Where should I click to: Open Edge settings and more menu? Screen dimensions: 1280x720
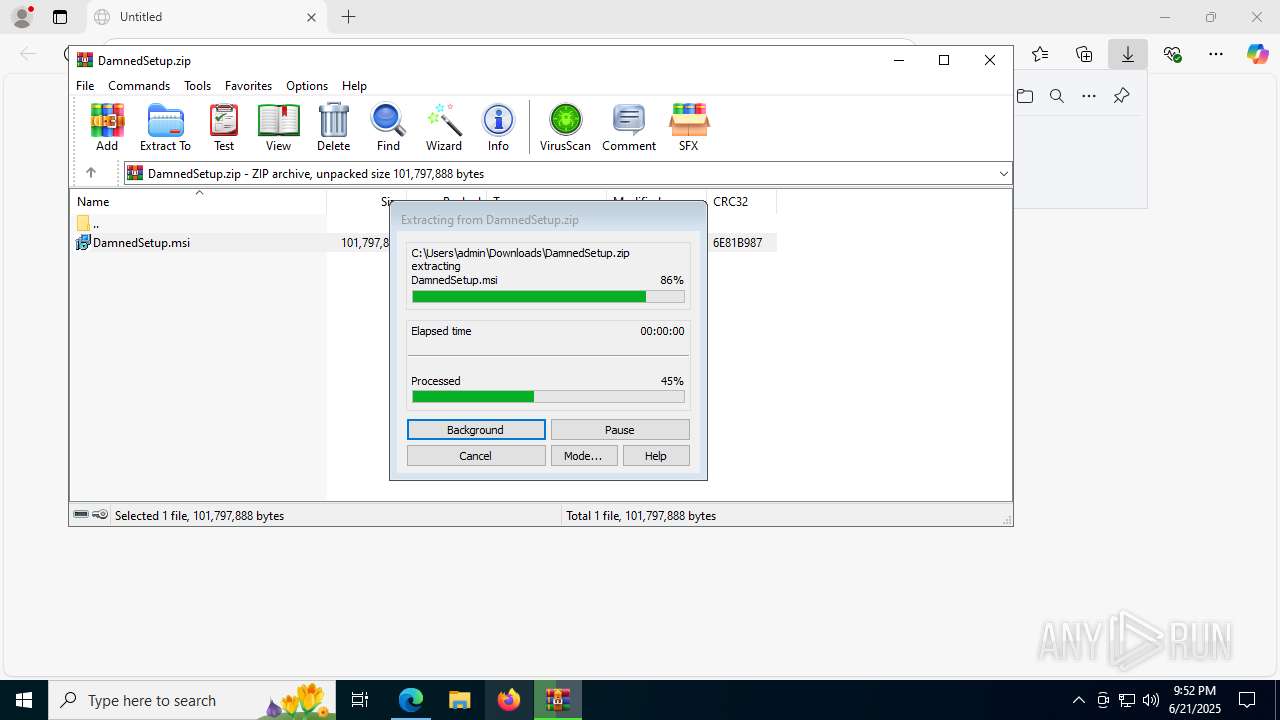1216,54
